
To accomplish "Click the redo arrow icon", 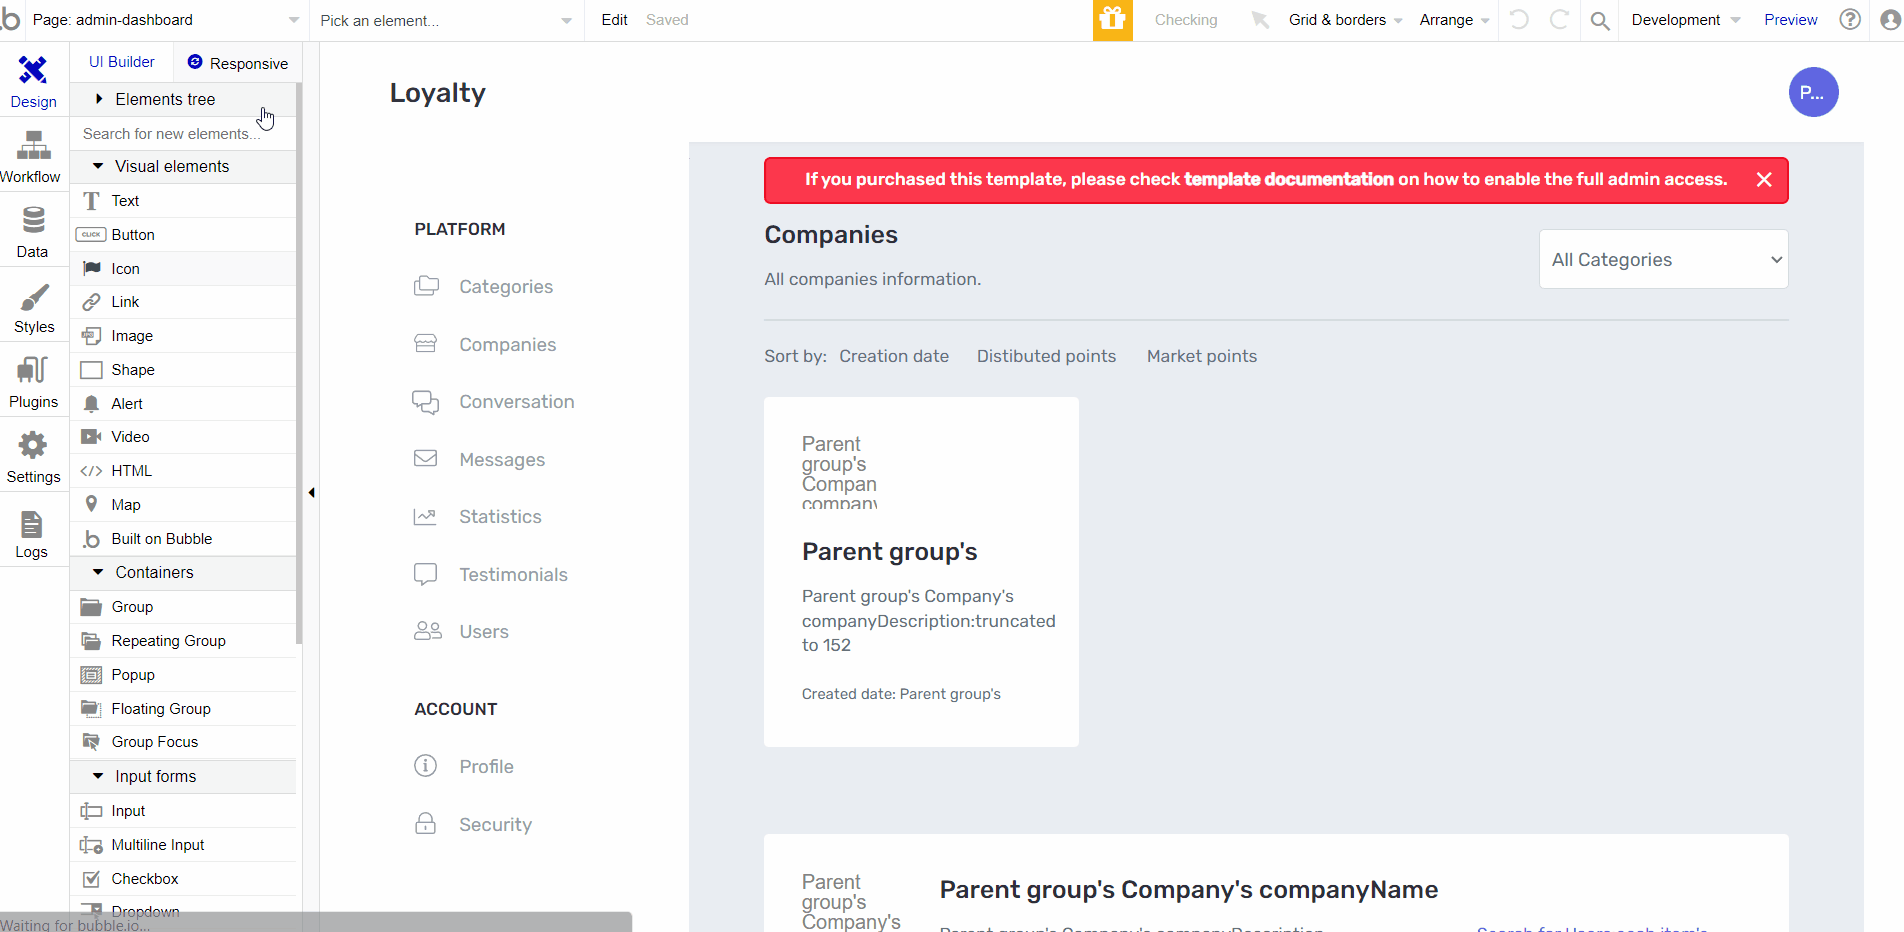I will pos(1559,20).
